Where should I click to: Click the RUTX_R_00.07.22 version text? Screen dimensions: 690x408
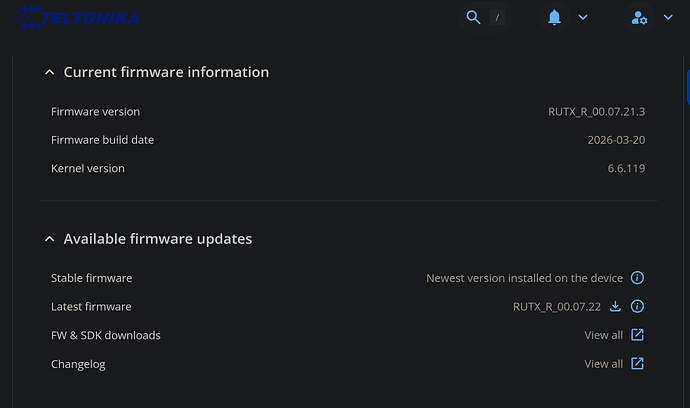click(558, 306)
